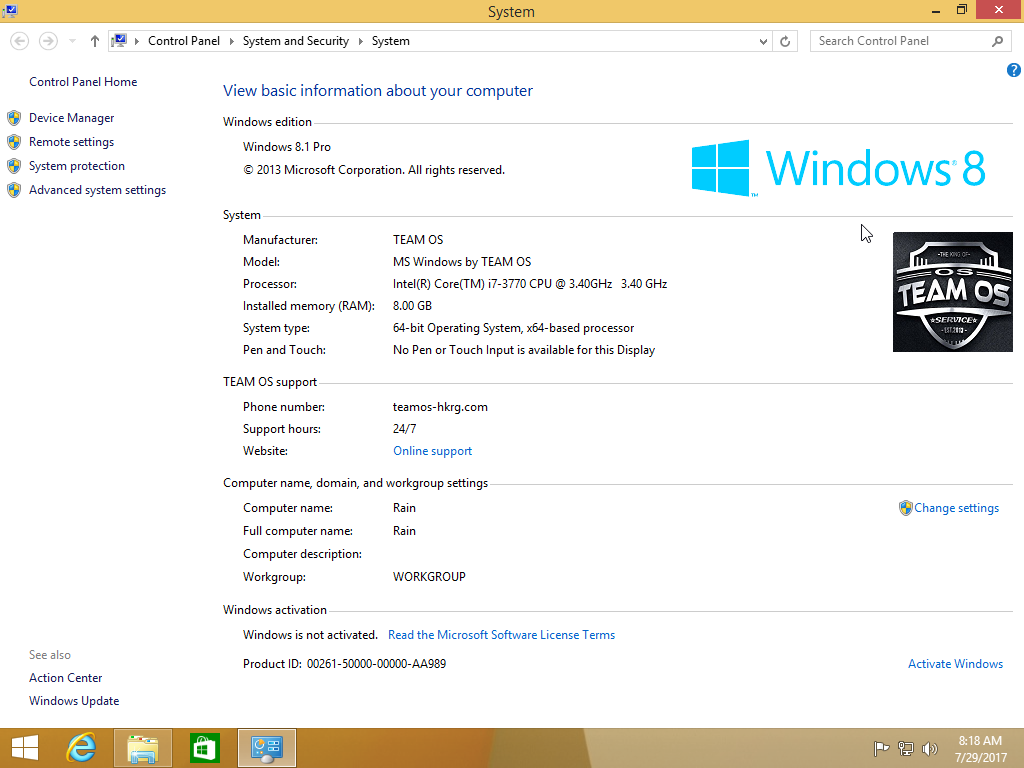Read the Microsoft Software License Terms
The width and height of the screenshot is (1024, 768).
501,635
